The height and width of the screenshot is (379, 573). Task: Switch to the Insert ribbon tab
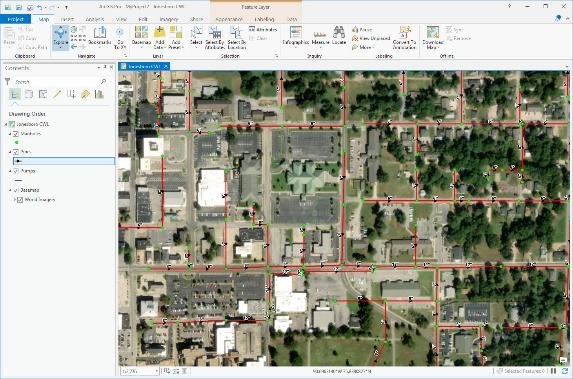(67, 19)
